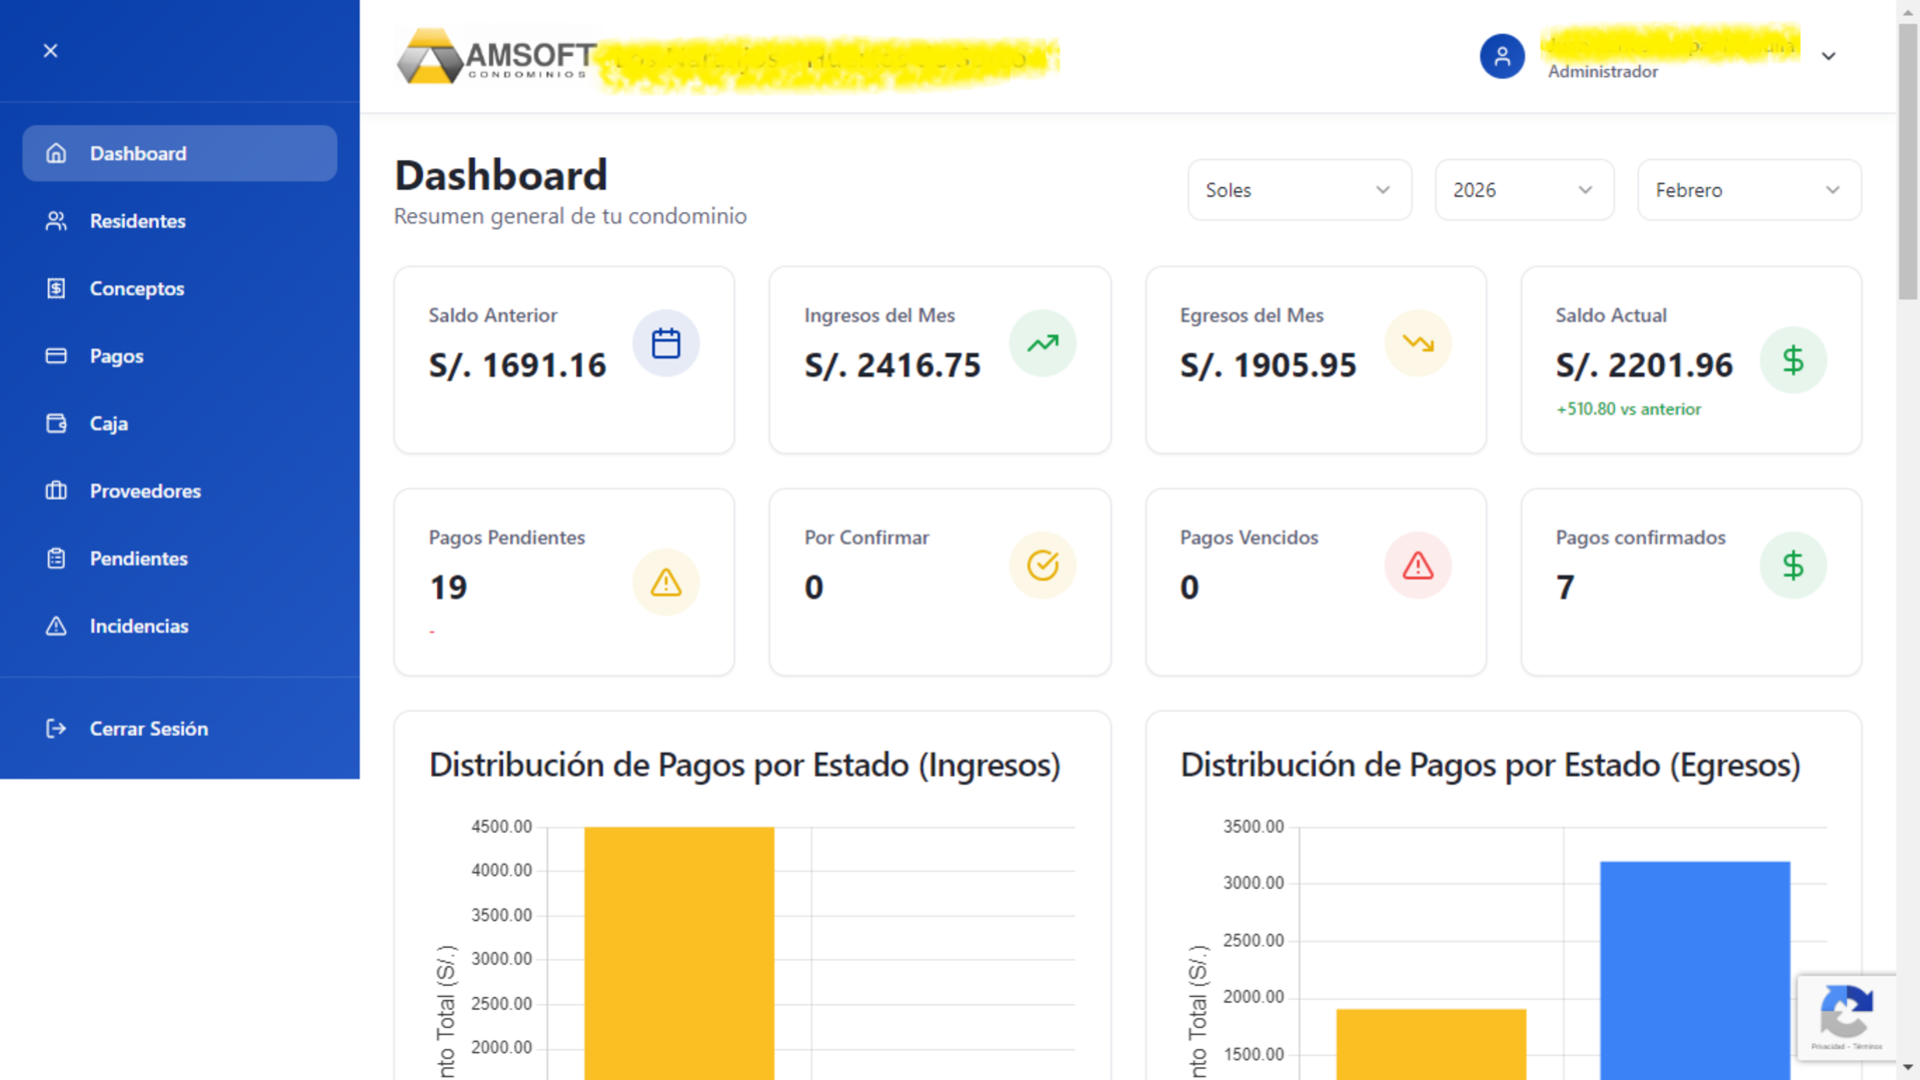The height and width of the screenshot is (1080, 1920).
Task: Select the Proveedores briefcase icon
Action: tap(56, 491)
